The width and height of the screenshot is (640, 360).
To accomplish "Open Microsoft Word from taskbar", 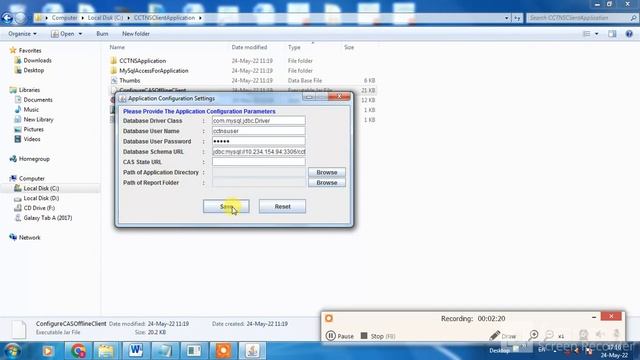I will coord(136,351).
